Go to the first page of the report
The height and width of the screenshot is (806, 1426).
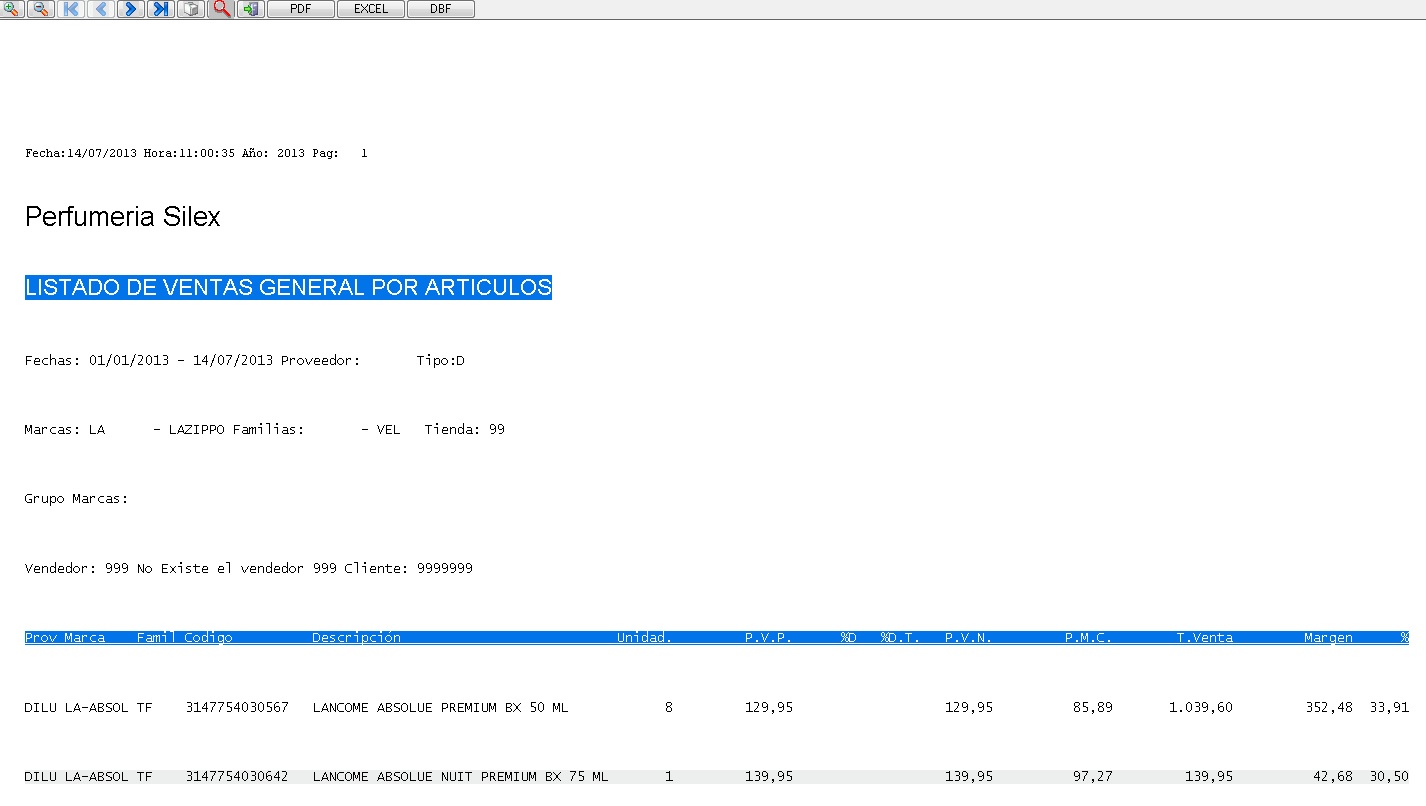71,9
